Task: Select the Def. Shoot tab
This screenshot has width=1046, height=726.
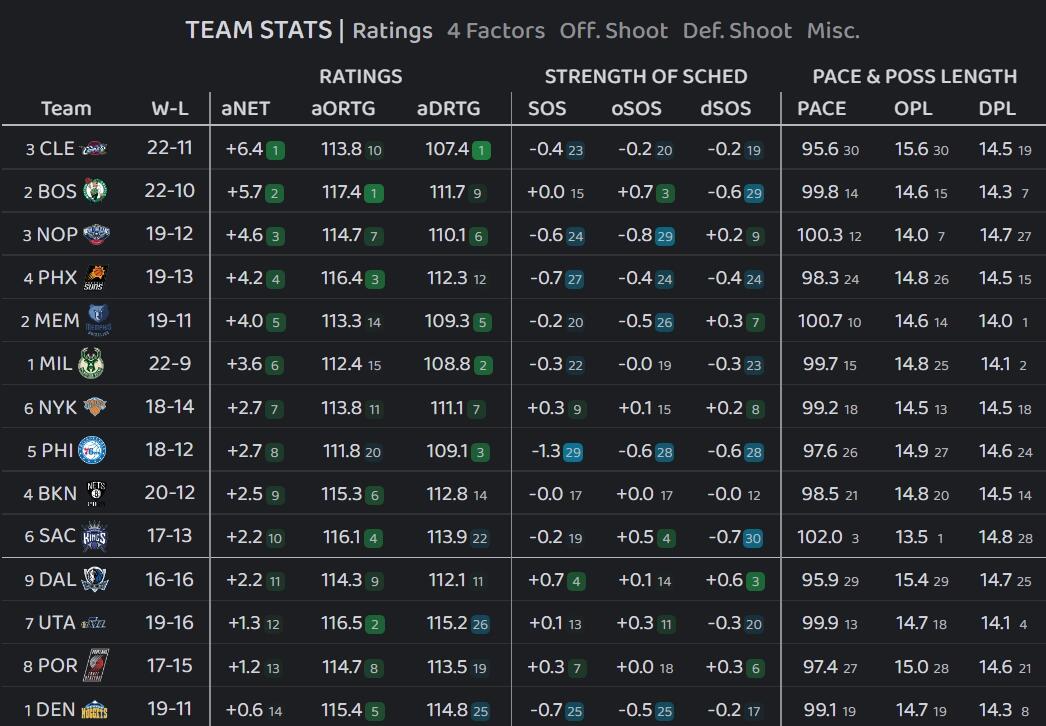Action: [737, 31]
